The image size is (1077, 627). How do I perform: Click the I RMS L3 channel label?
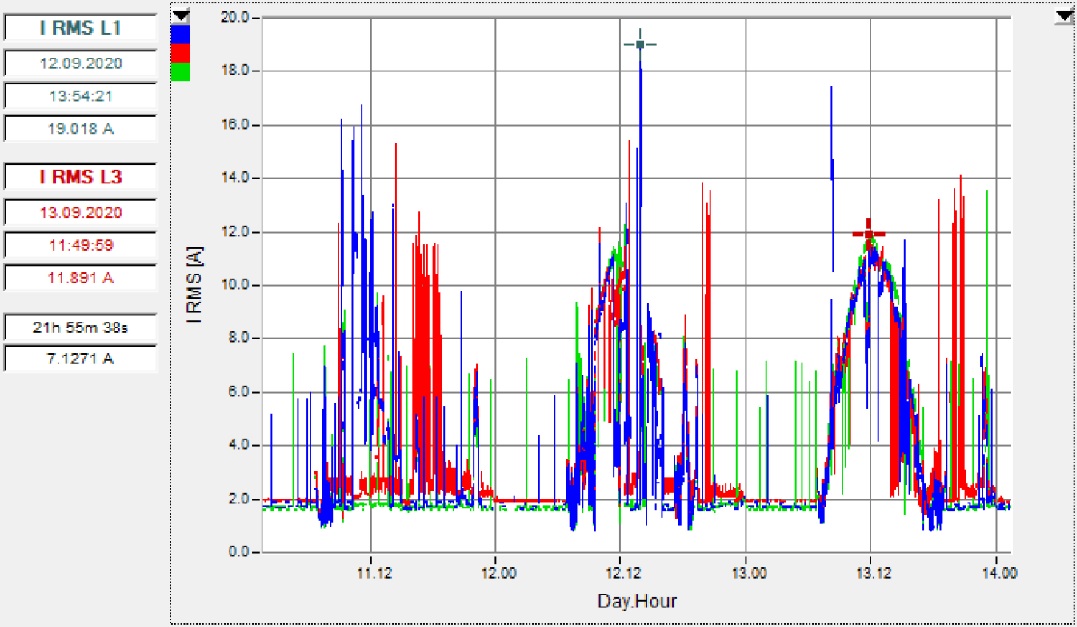pyautogui.click(x=80, y=177)
